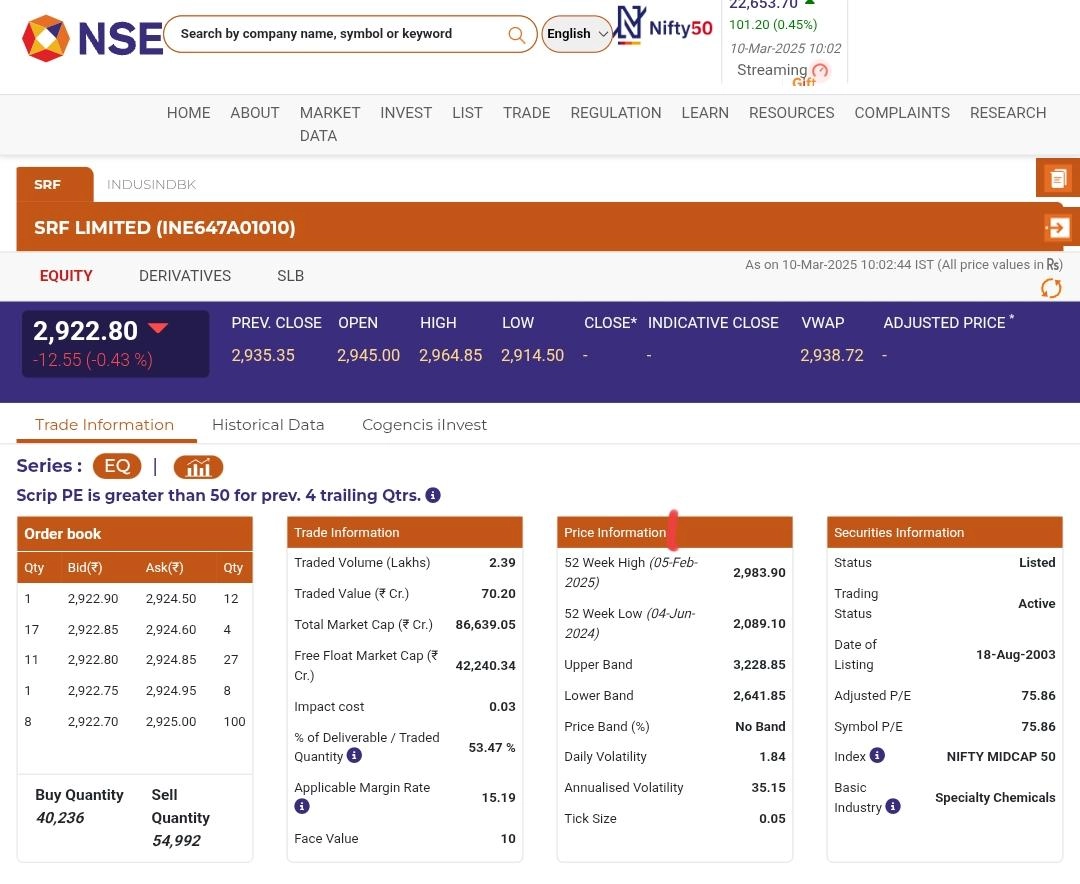Open the MARKET DATA menu
Viewport: 1080px width, 884px height.
point(329,124)
